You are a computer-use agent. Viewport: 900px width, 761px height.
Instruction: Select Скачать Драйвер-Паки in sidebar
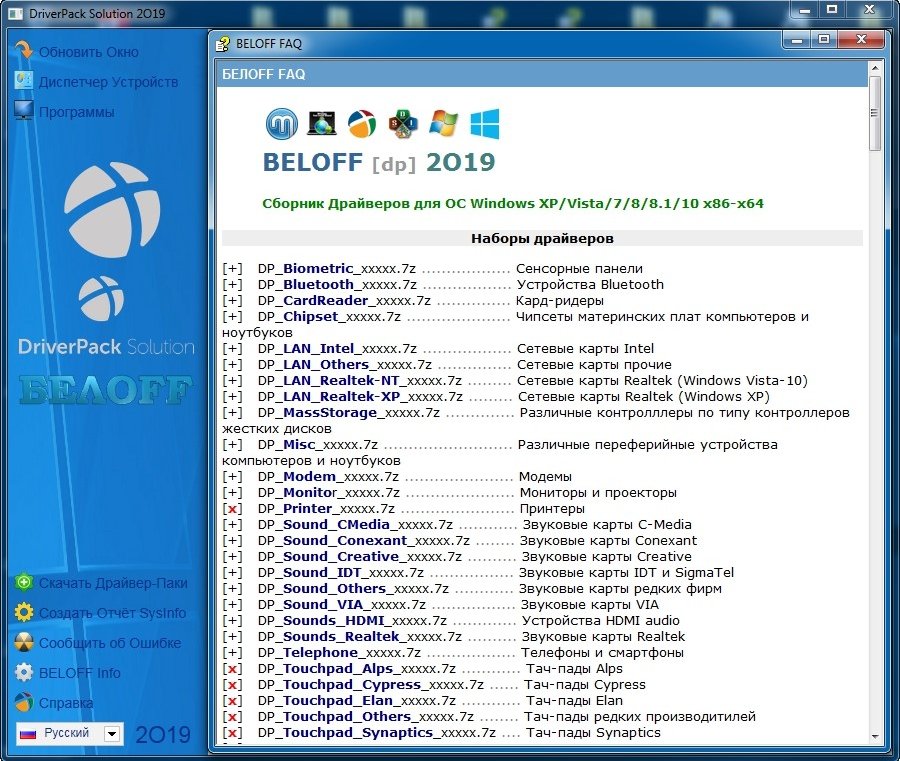click(113, 583)
